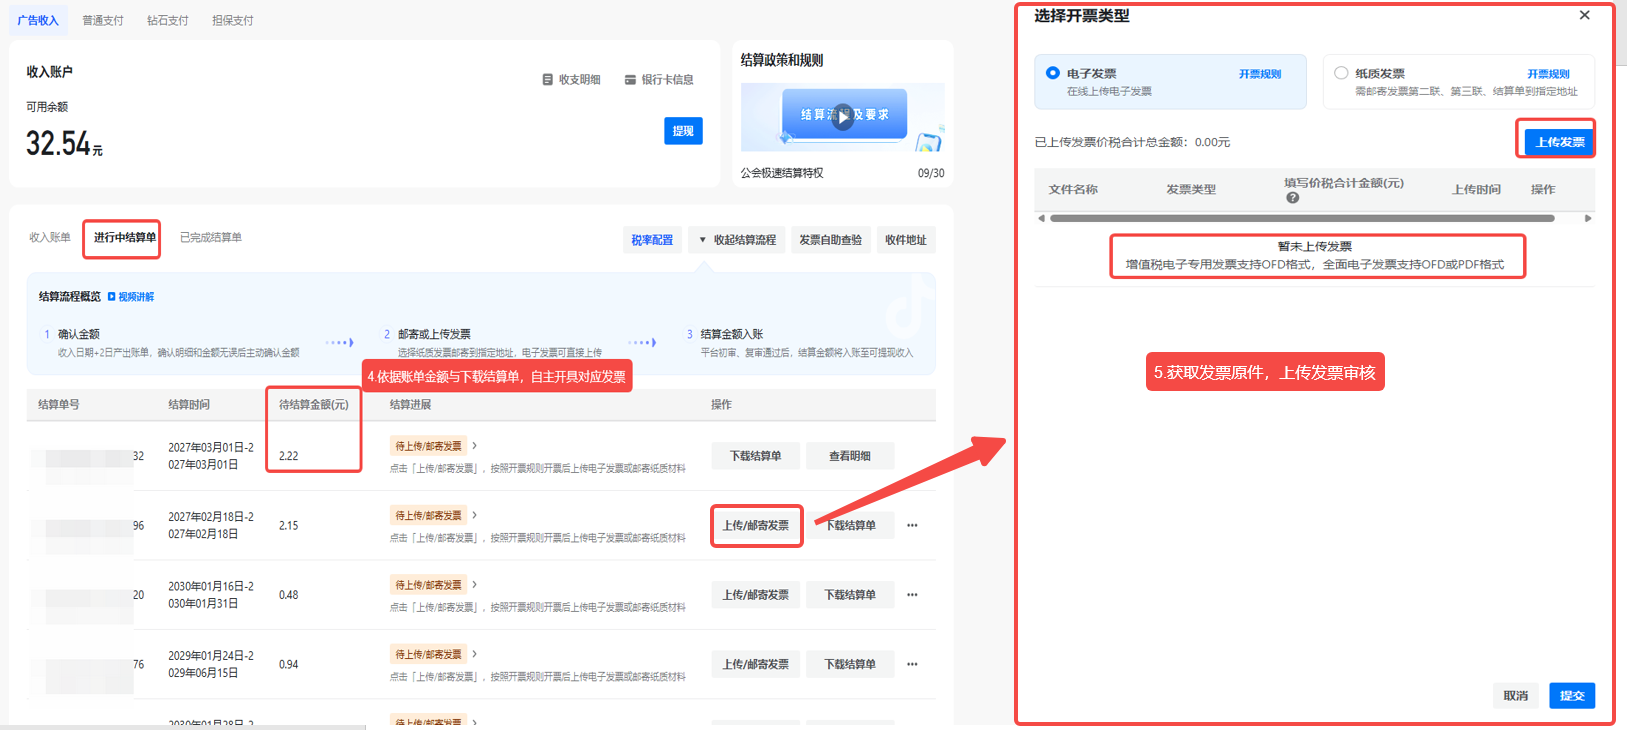This screenshot has width=1627, height=730.
Task: Open more options for the 2.15 settlement row
Action: point(912,526)
